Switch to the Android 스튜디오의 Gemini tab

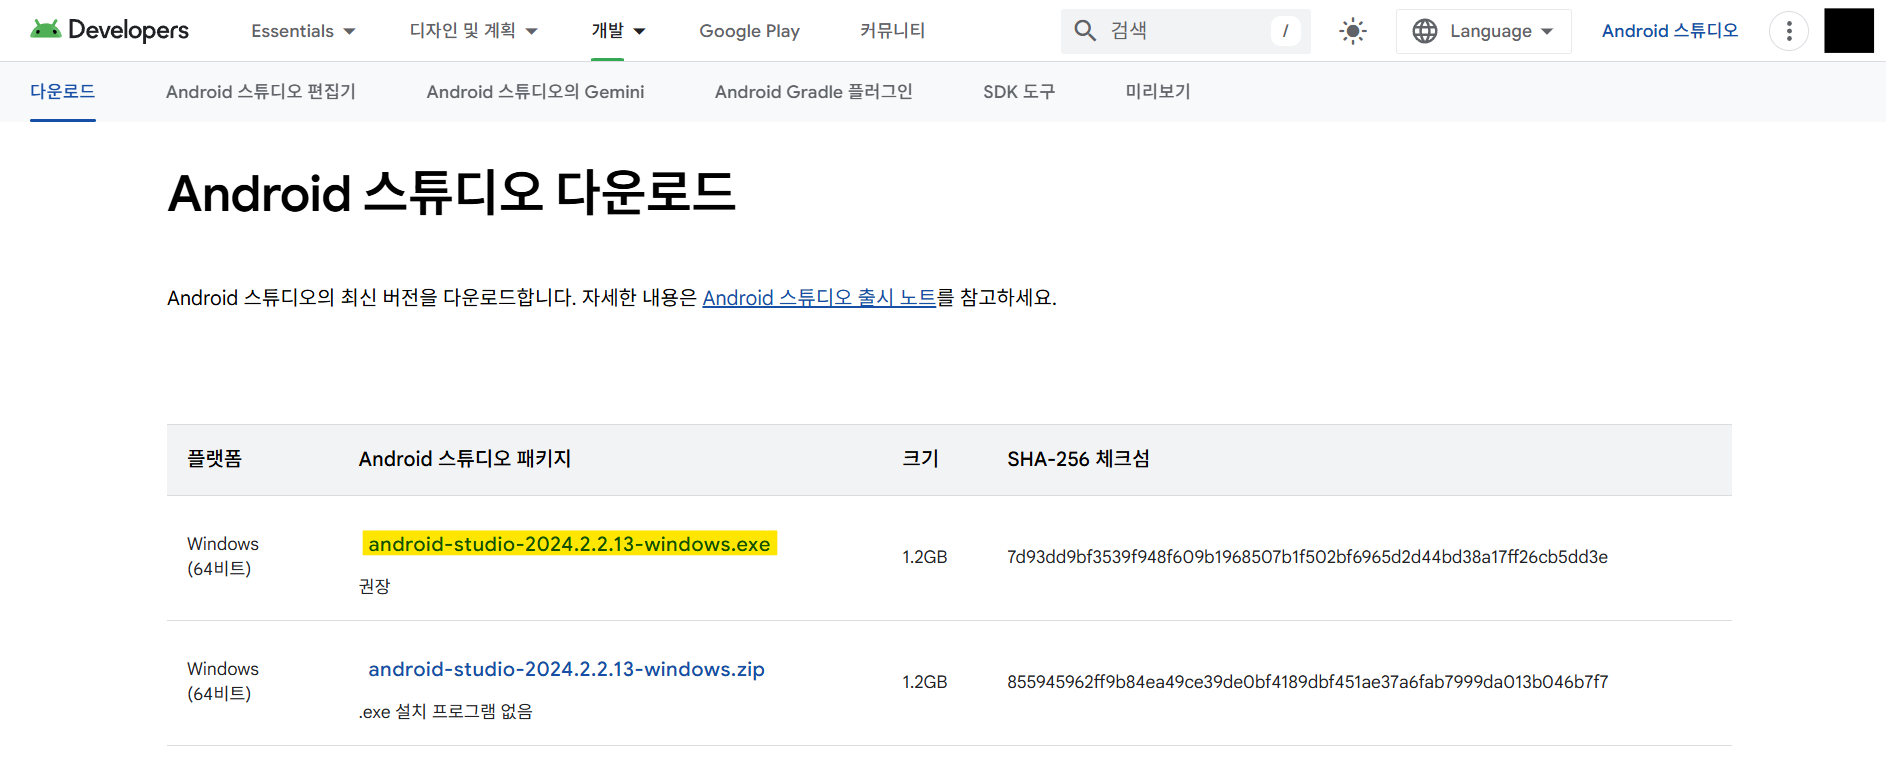pyautogui.click(x=535, y=91)
